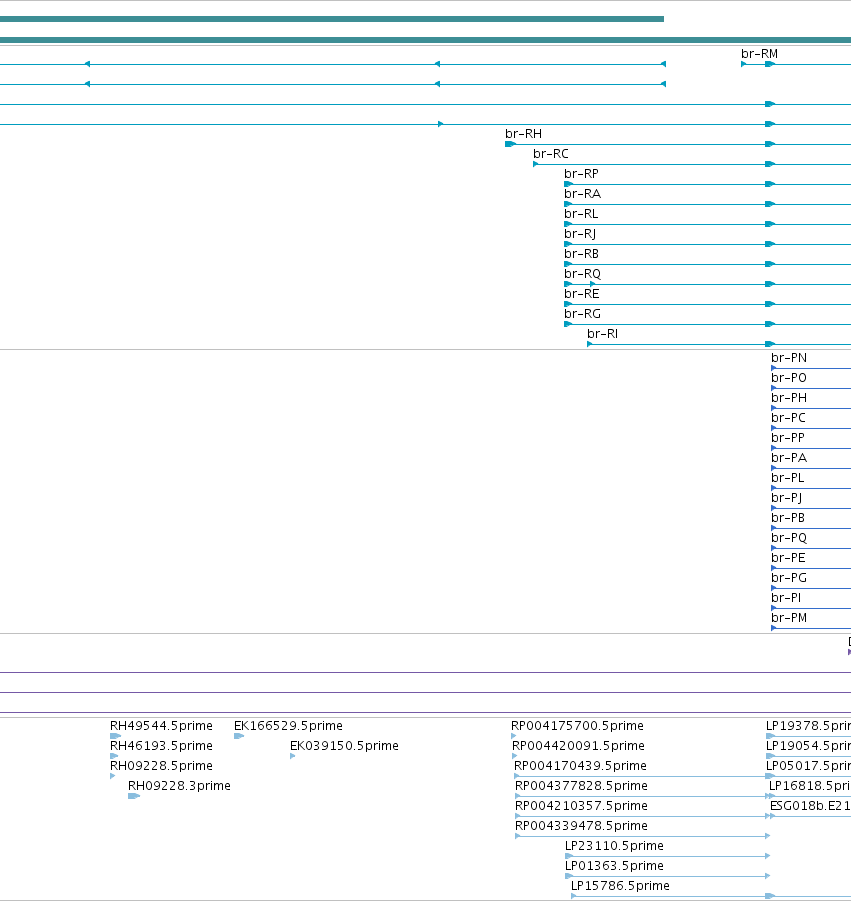The image size is (851, 901).
Task: Click the EK166529.5prime EST label
Action: pos(288,726)
